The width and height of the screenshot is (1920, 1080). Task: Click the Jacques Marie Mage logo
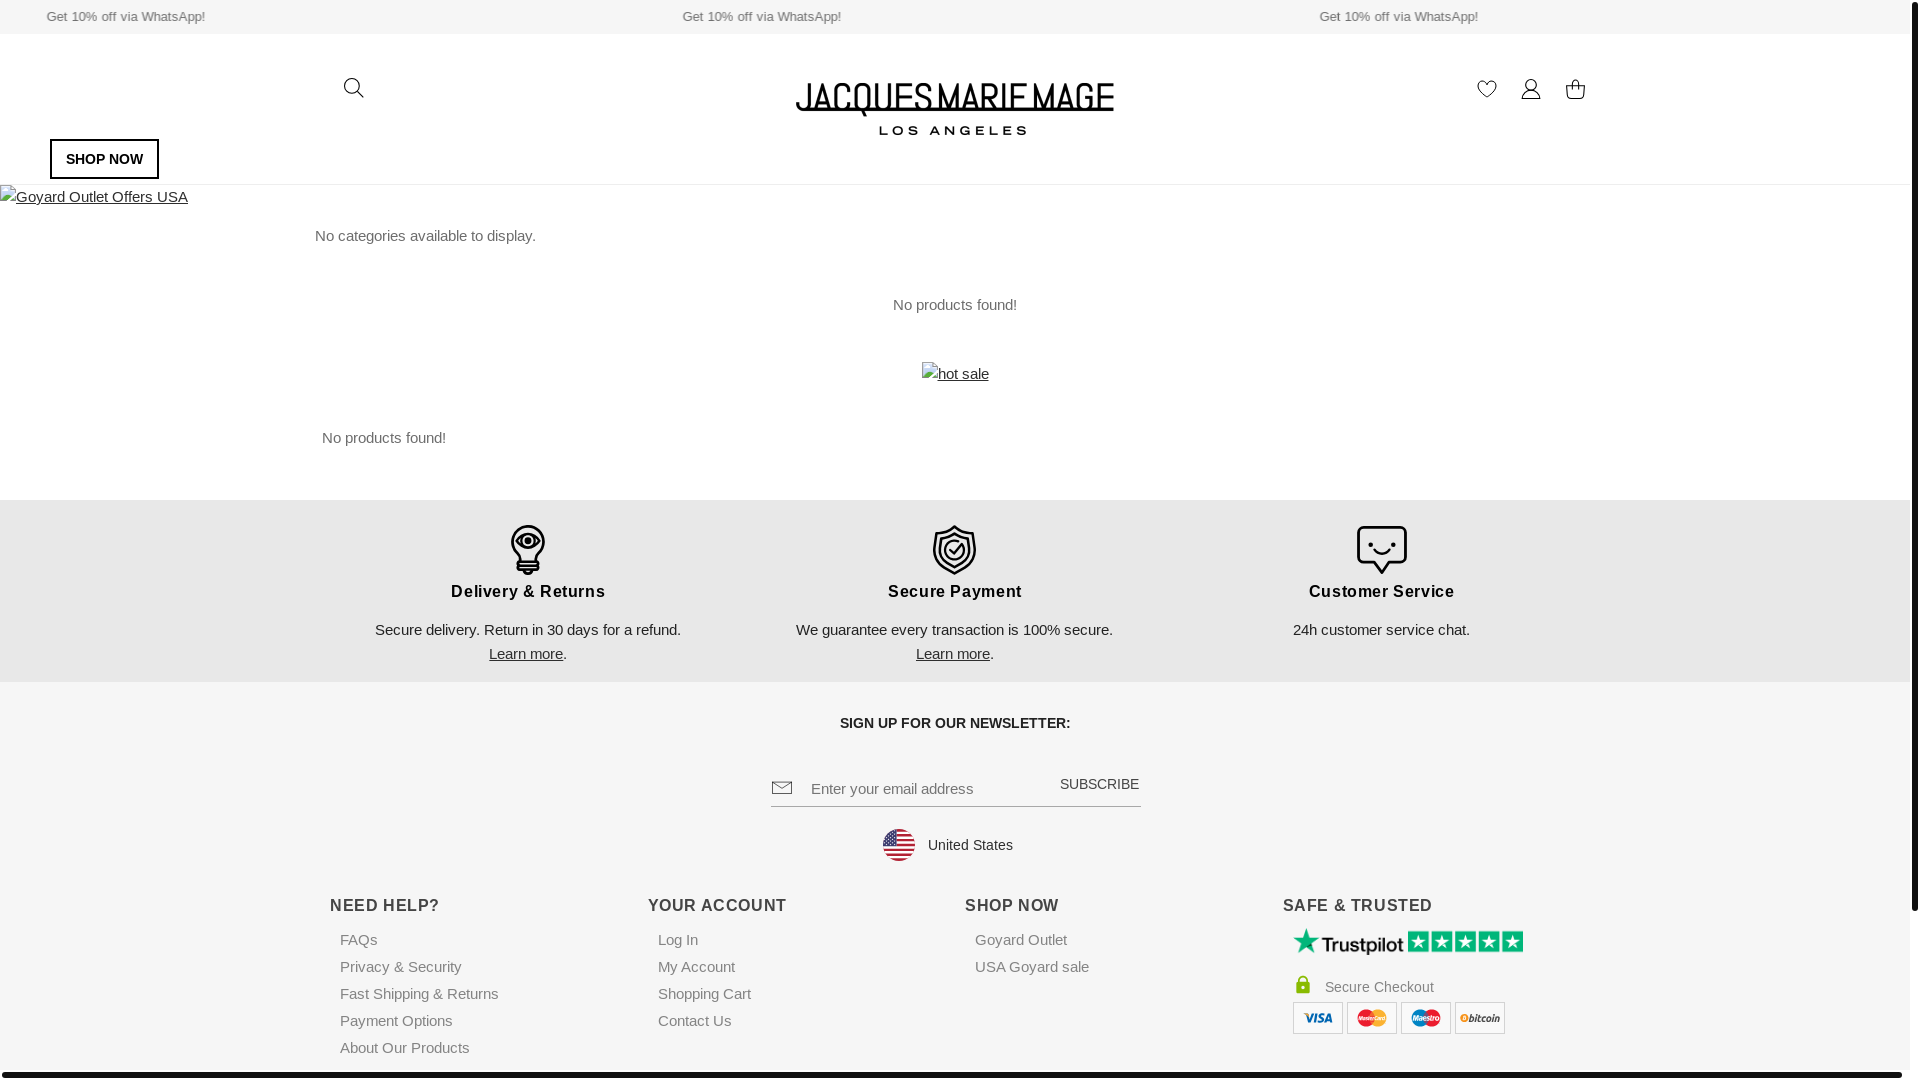coord(955,109)
